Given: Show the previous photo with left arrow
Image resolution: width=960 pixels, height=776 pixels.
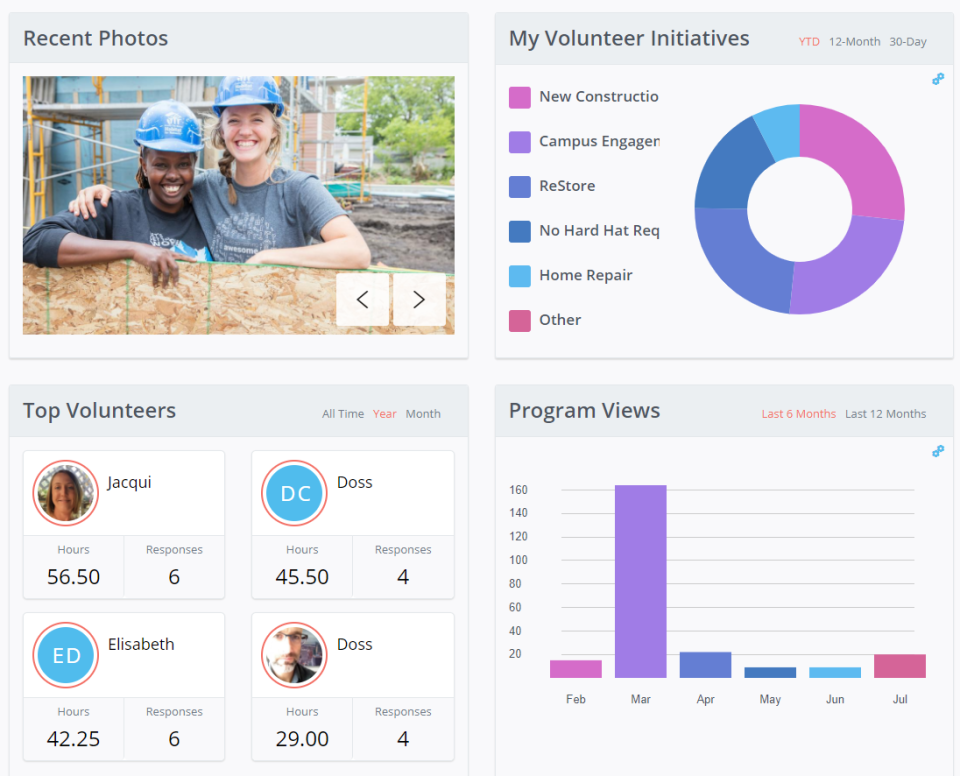Looking at the screenshot, I should tap(362, 299).
